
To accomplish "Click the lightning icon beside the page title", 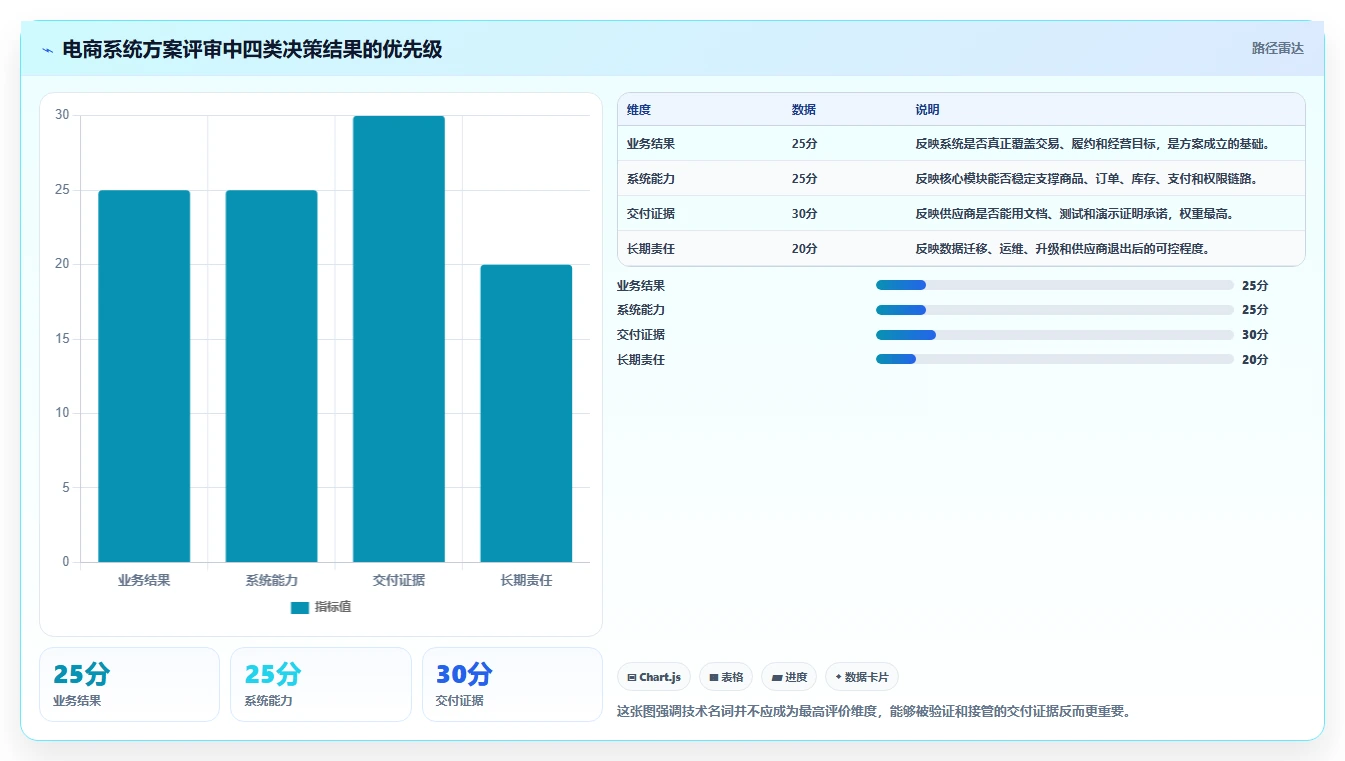I will (x=47, y=49).
